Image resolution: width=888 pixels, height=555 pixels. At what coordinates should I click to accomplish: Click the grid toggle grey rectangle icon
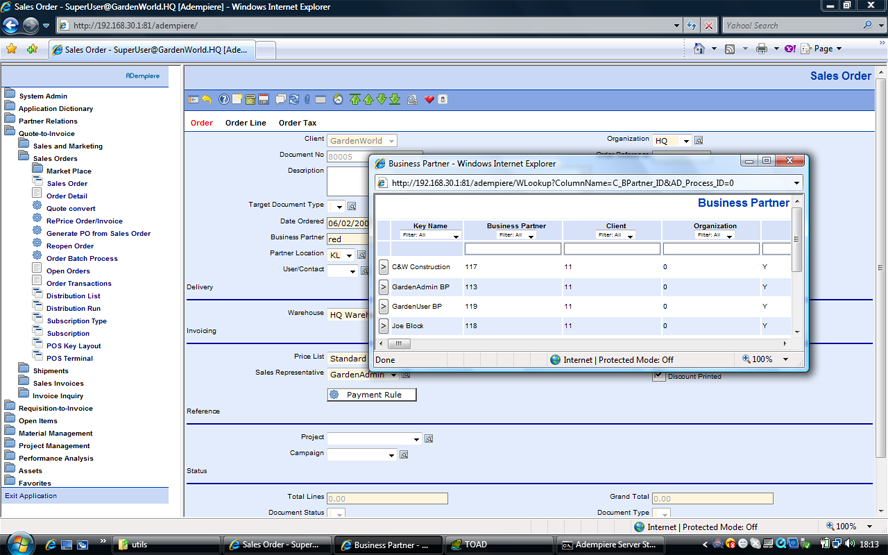pos(321,100)
